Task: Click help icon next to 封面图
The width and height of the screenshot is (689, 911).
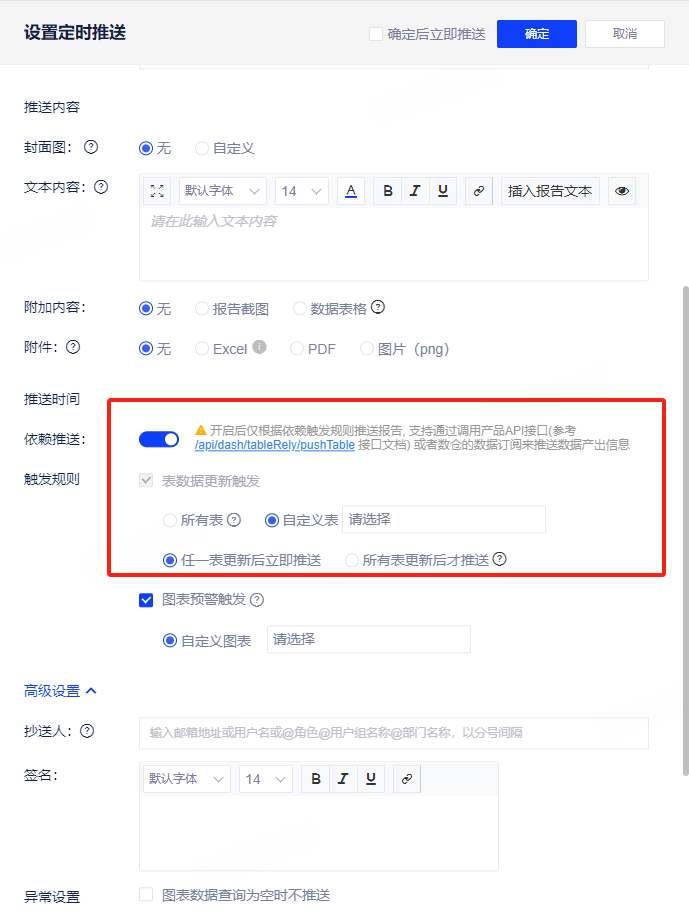Action: tap(91, 147)
